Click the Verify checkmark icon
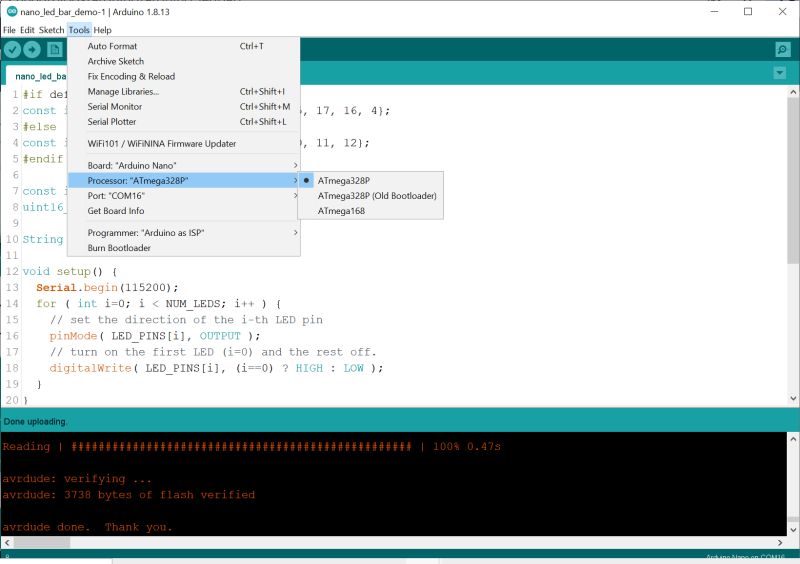 (13, 50)
